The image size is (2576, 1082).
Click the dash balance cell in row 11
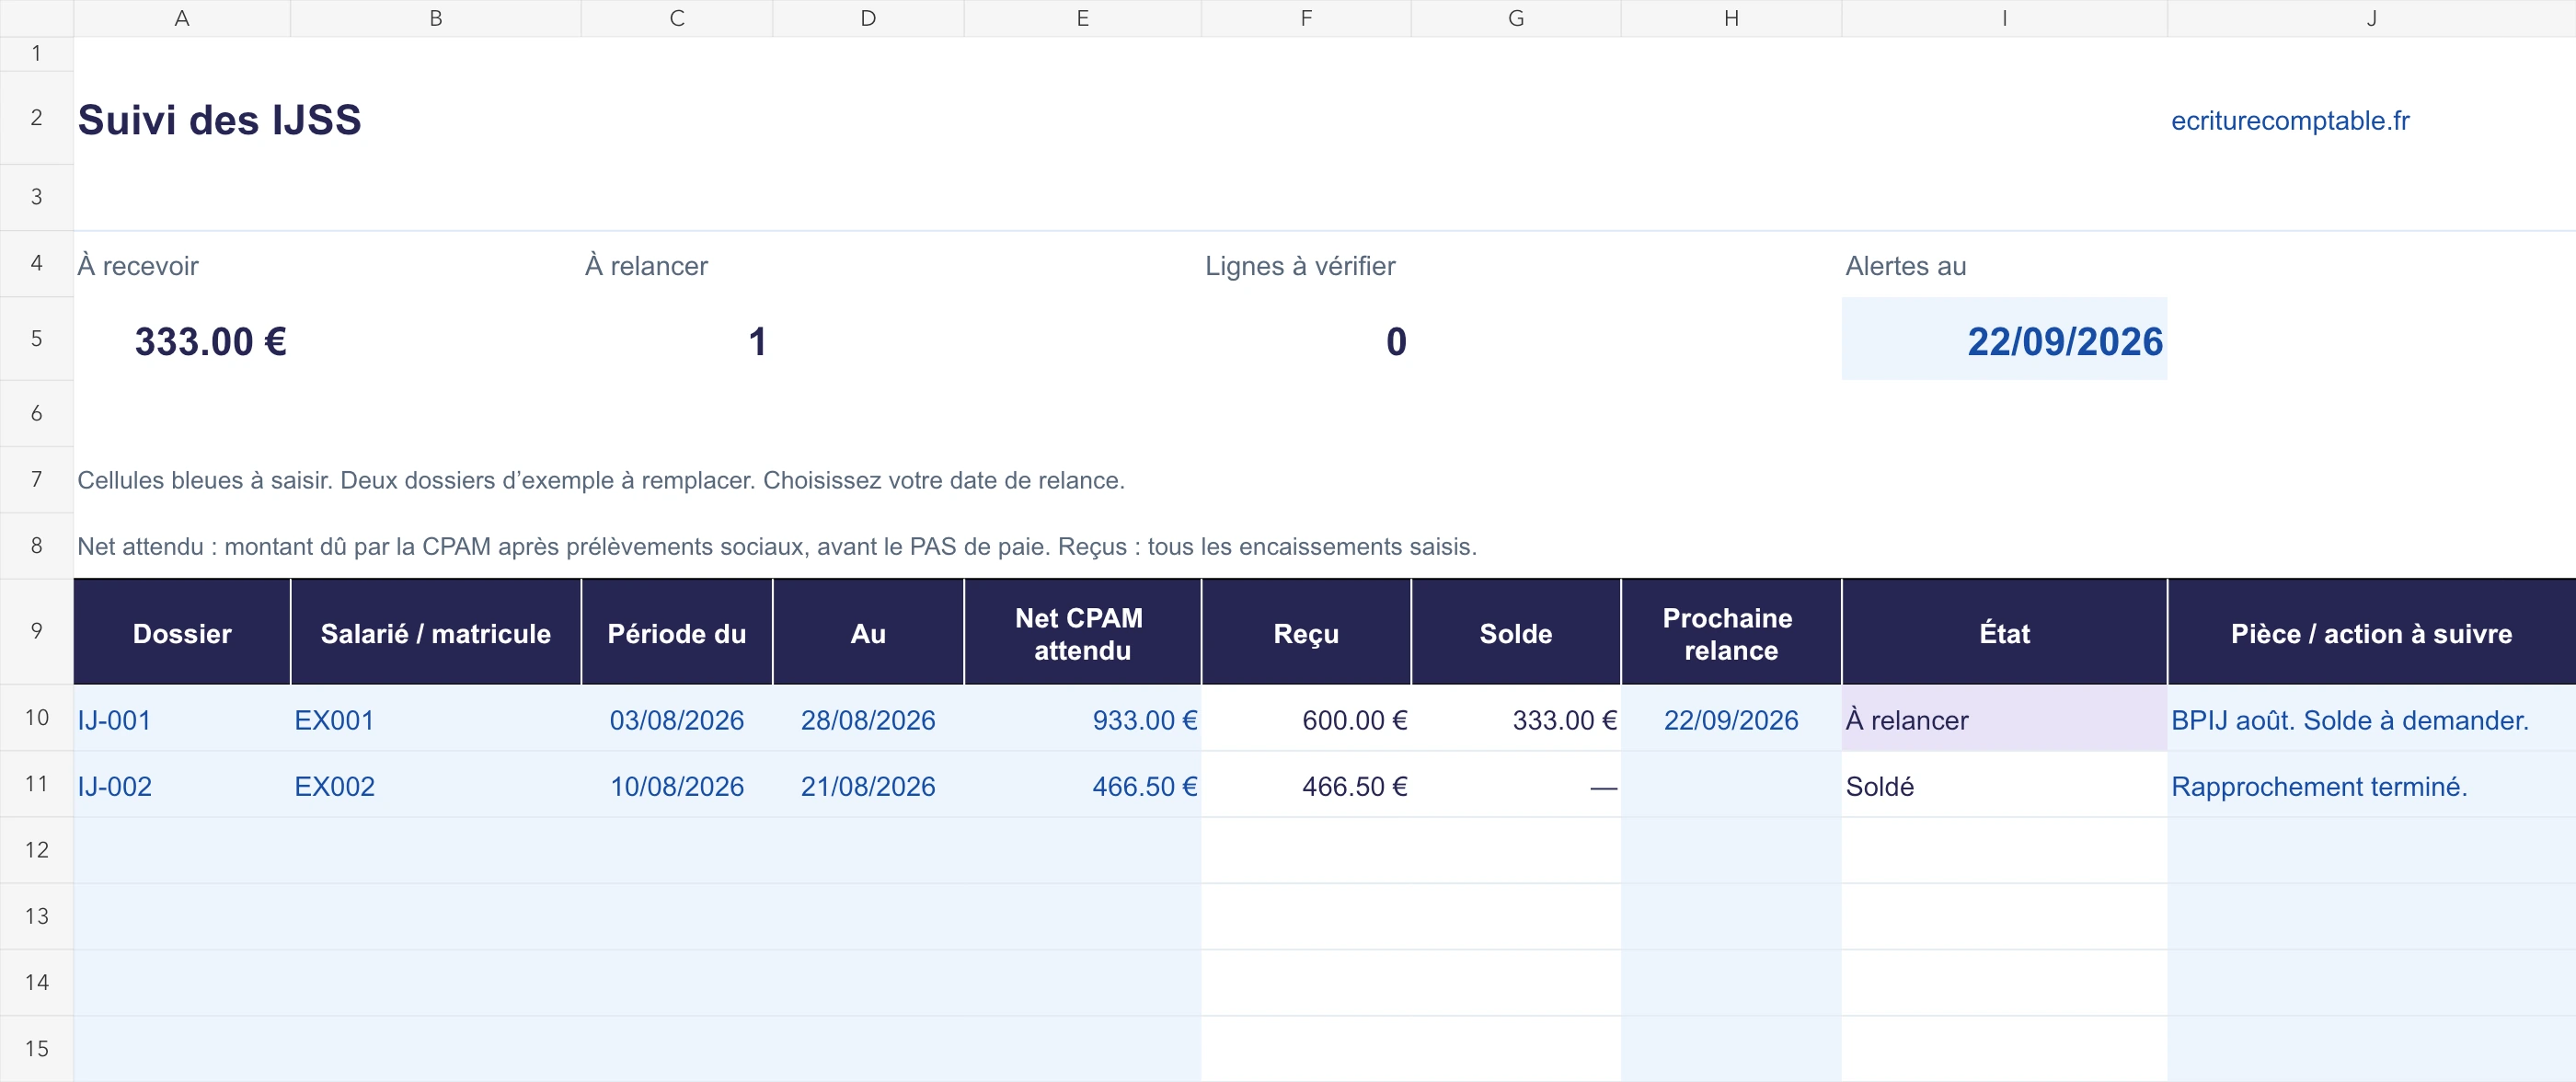tap(1516, 785)
